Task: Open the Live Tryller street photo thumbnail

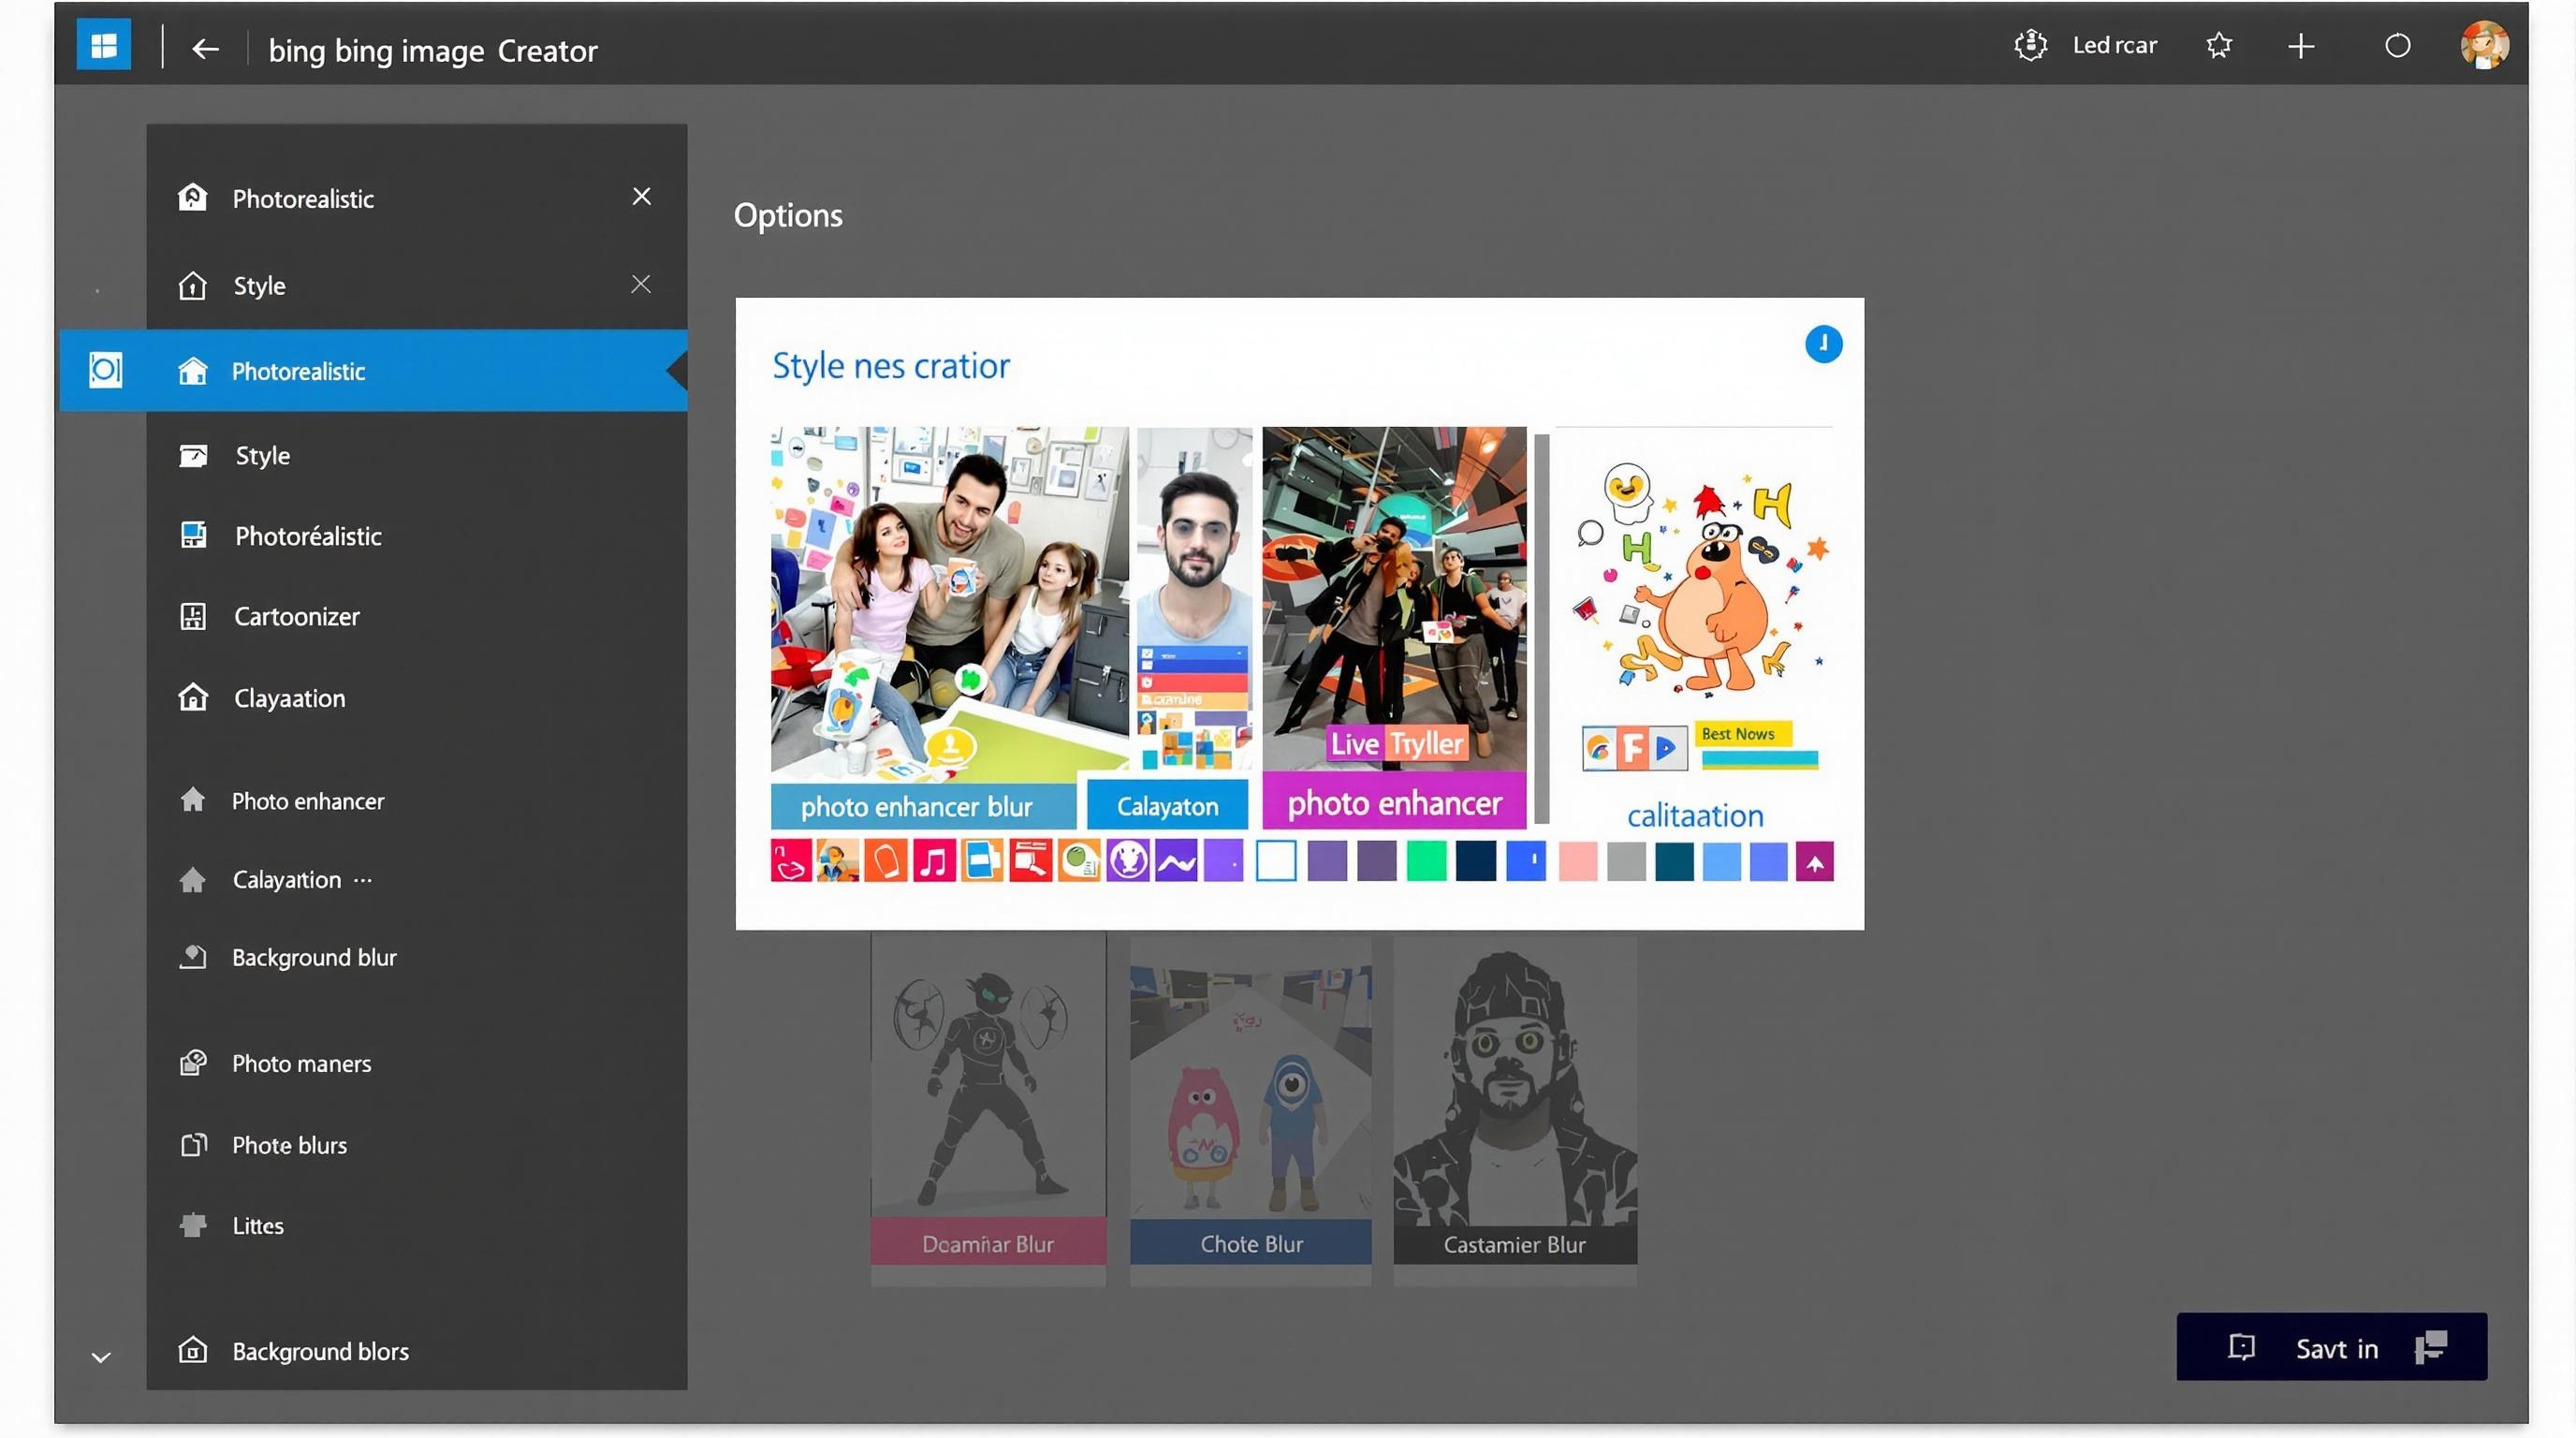Action: [1394, 598]
